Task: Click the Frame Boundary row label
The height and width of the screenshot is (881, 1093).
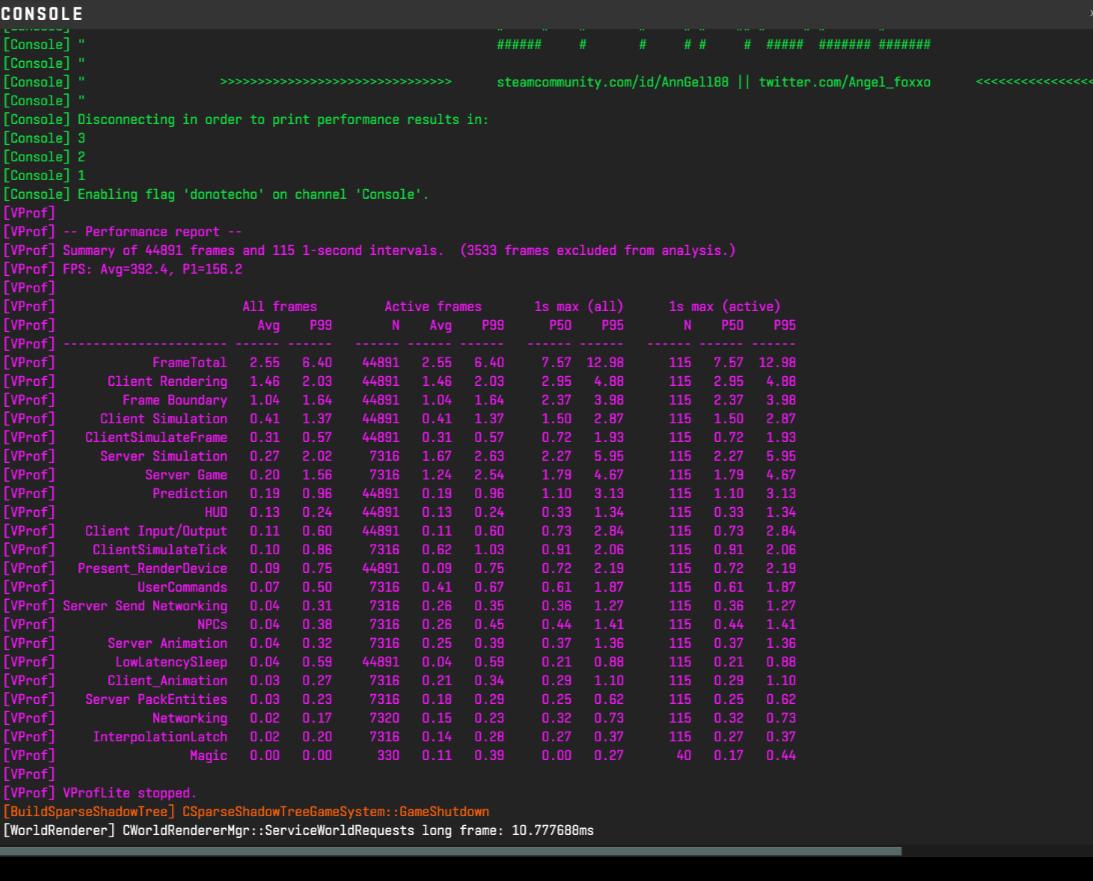Action: pyautogui.click(x=174, y=400)
